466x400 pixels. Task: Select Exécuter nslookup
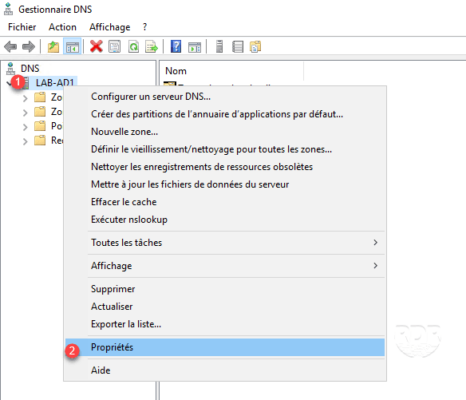(x=225, y=219)
